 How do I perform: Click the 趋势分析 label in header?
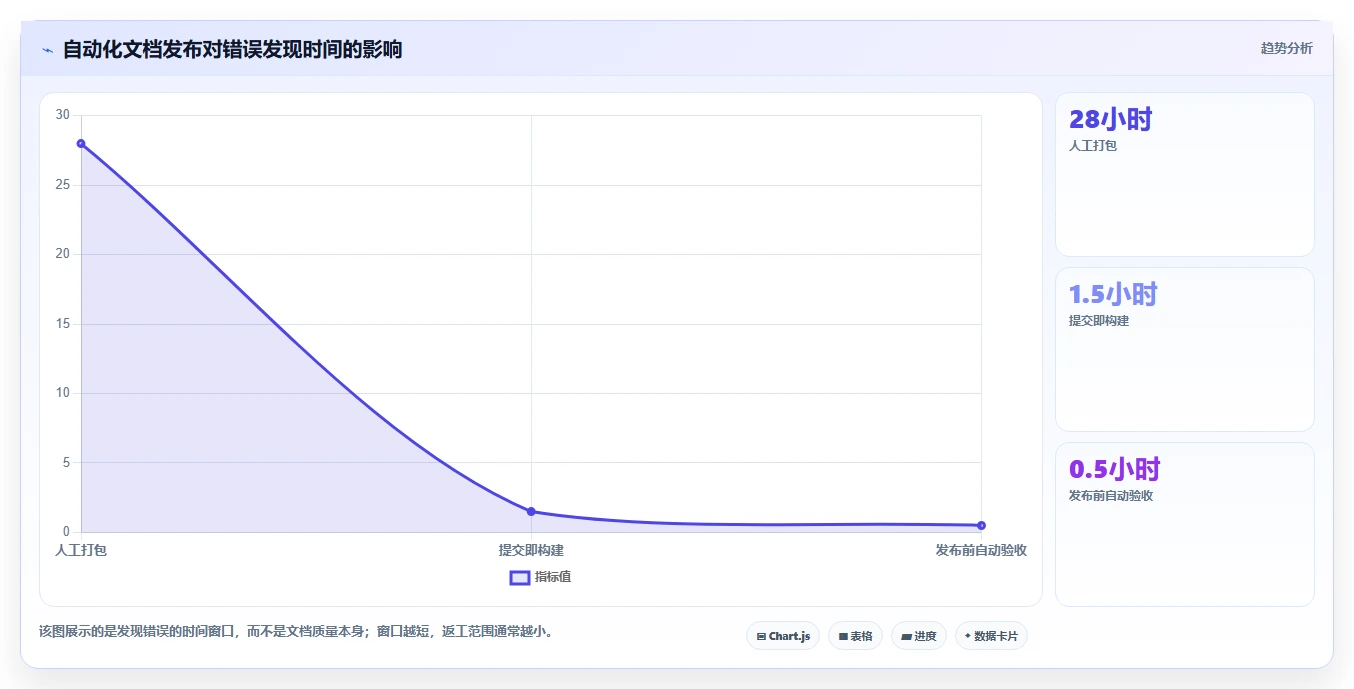coord(1286,48)
